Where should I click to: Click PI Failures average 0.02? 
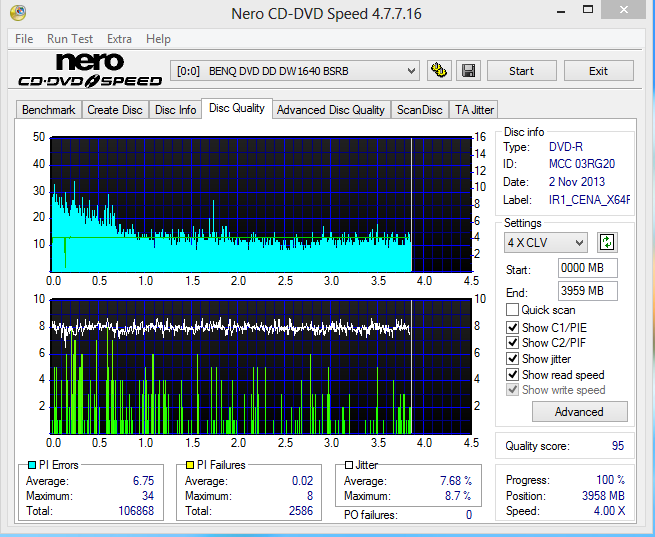(x=302, y=481)
